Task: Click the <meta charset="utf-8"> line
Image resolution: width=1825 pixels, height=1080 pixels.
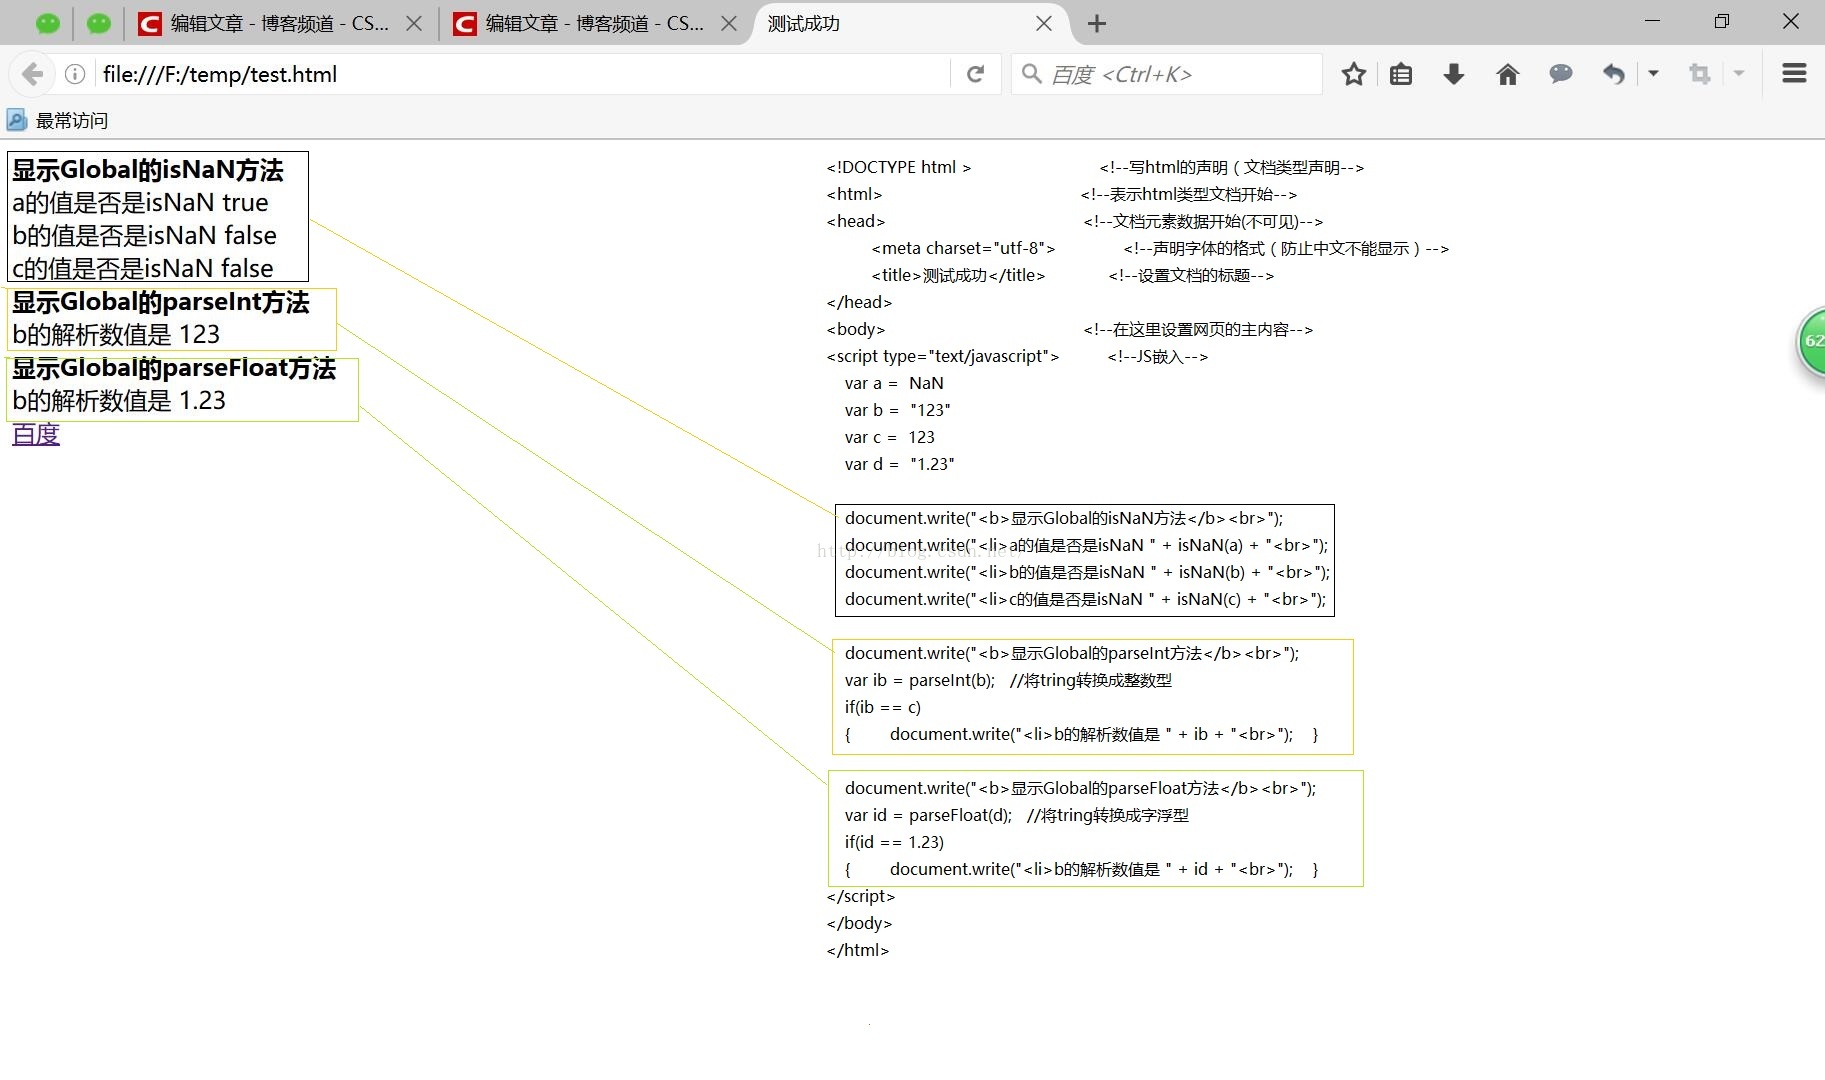Action: 963,248
